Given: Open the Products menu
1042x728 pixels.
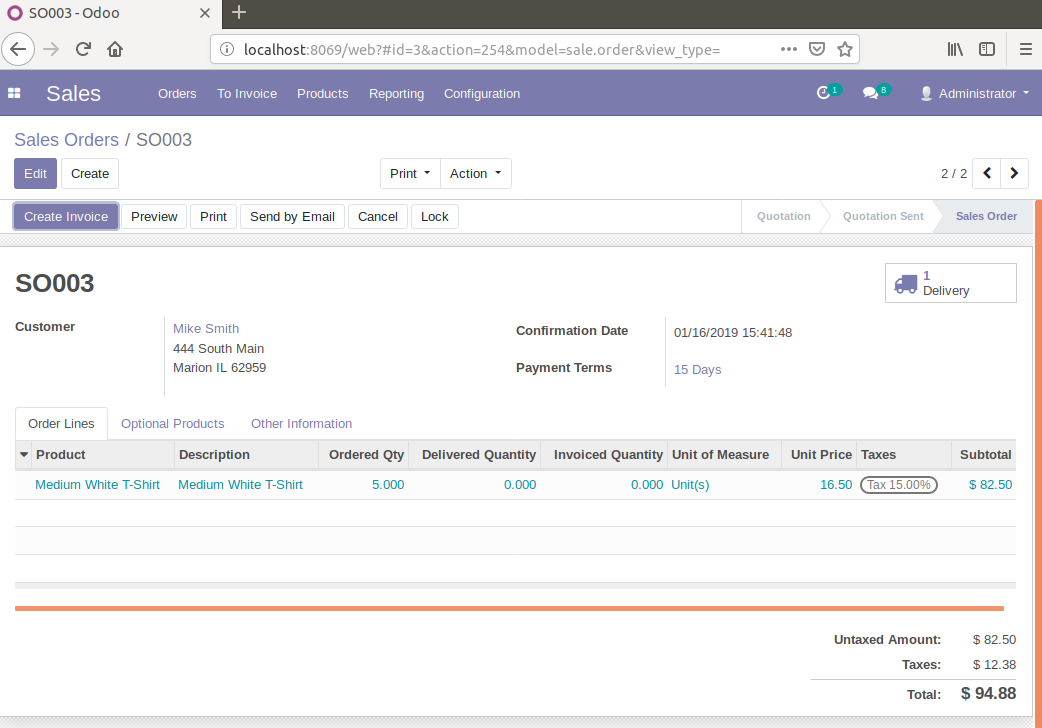Looking at the screenshot, I should coord(322,94).
